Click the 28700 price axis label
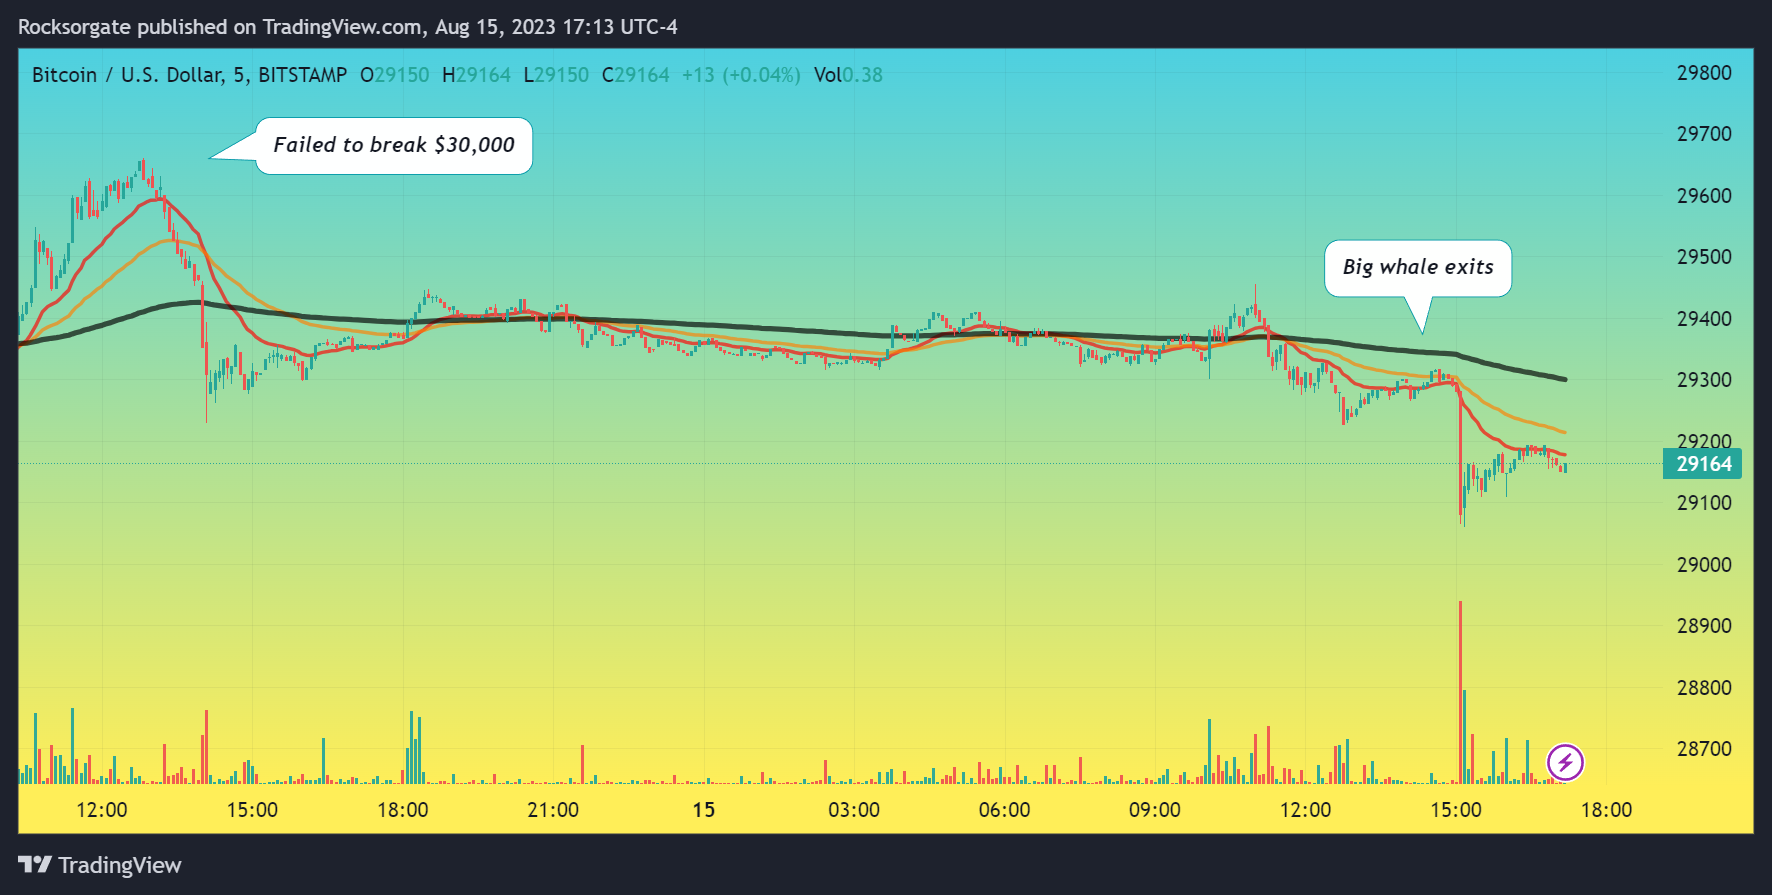This screenshot has width=1772, height=895. click(1704, 749)
